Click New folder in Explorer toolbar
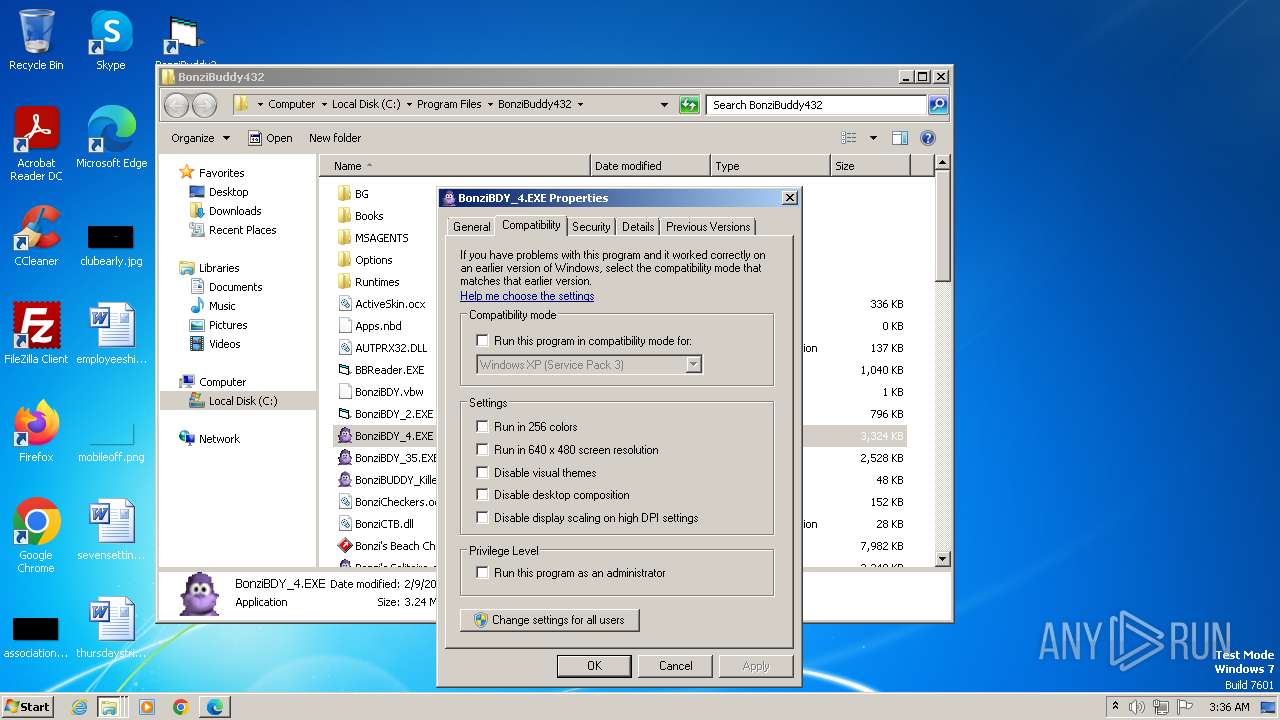1280x720 pixels. (335, 138)
